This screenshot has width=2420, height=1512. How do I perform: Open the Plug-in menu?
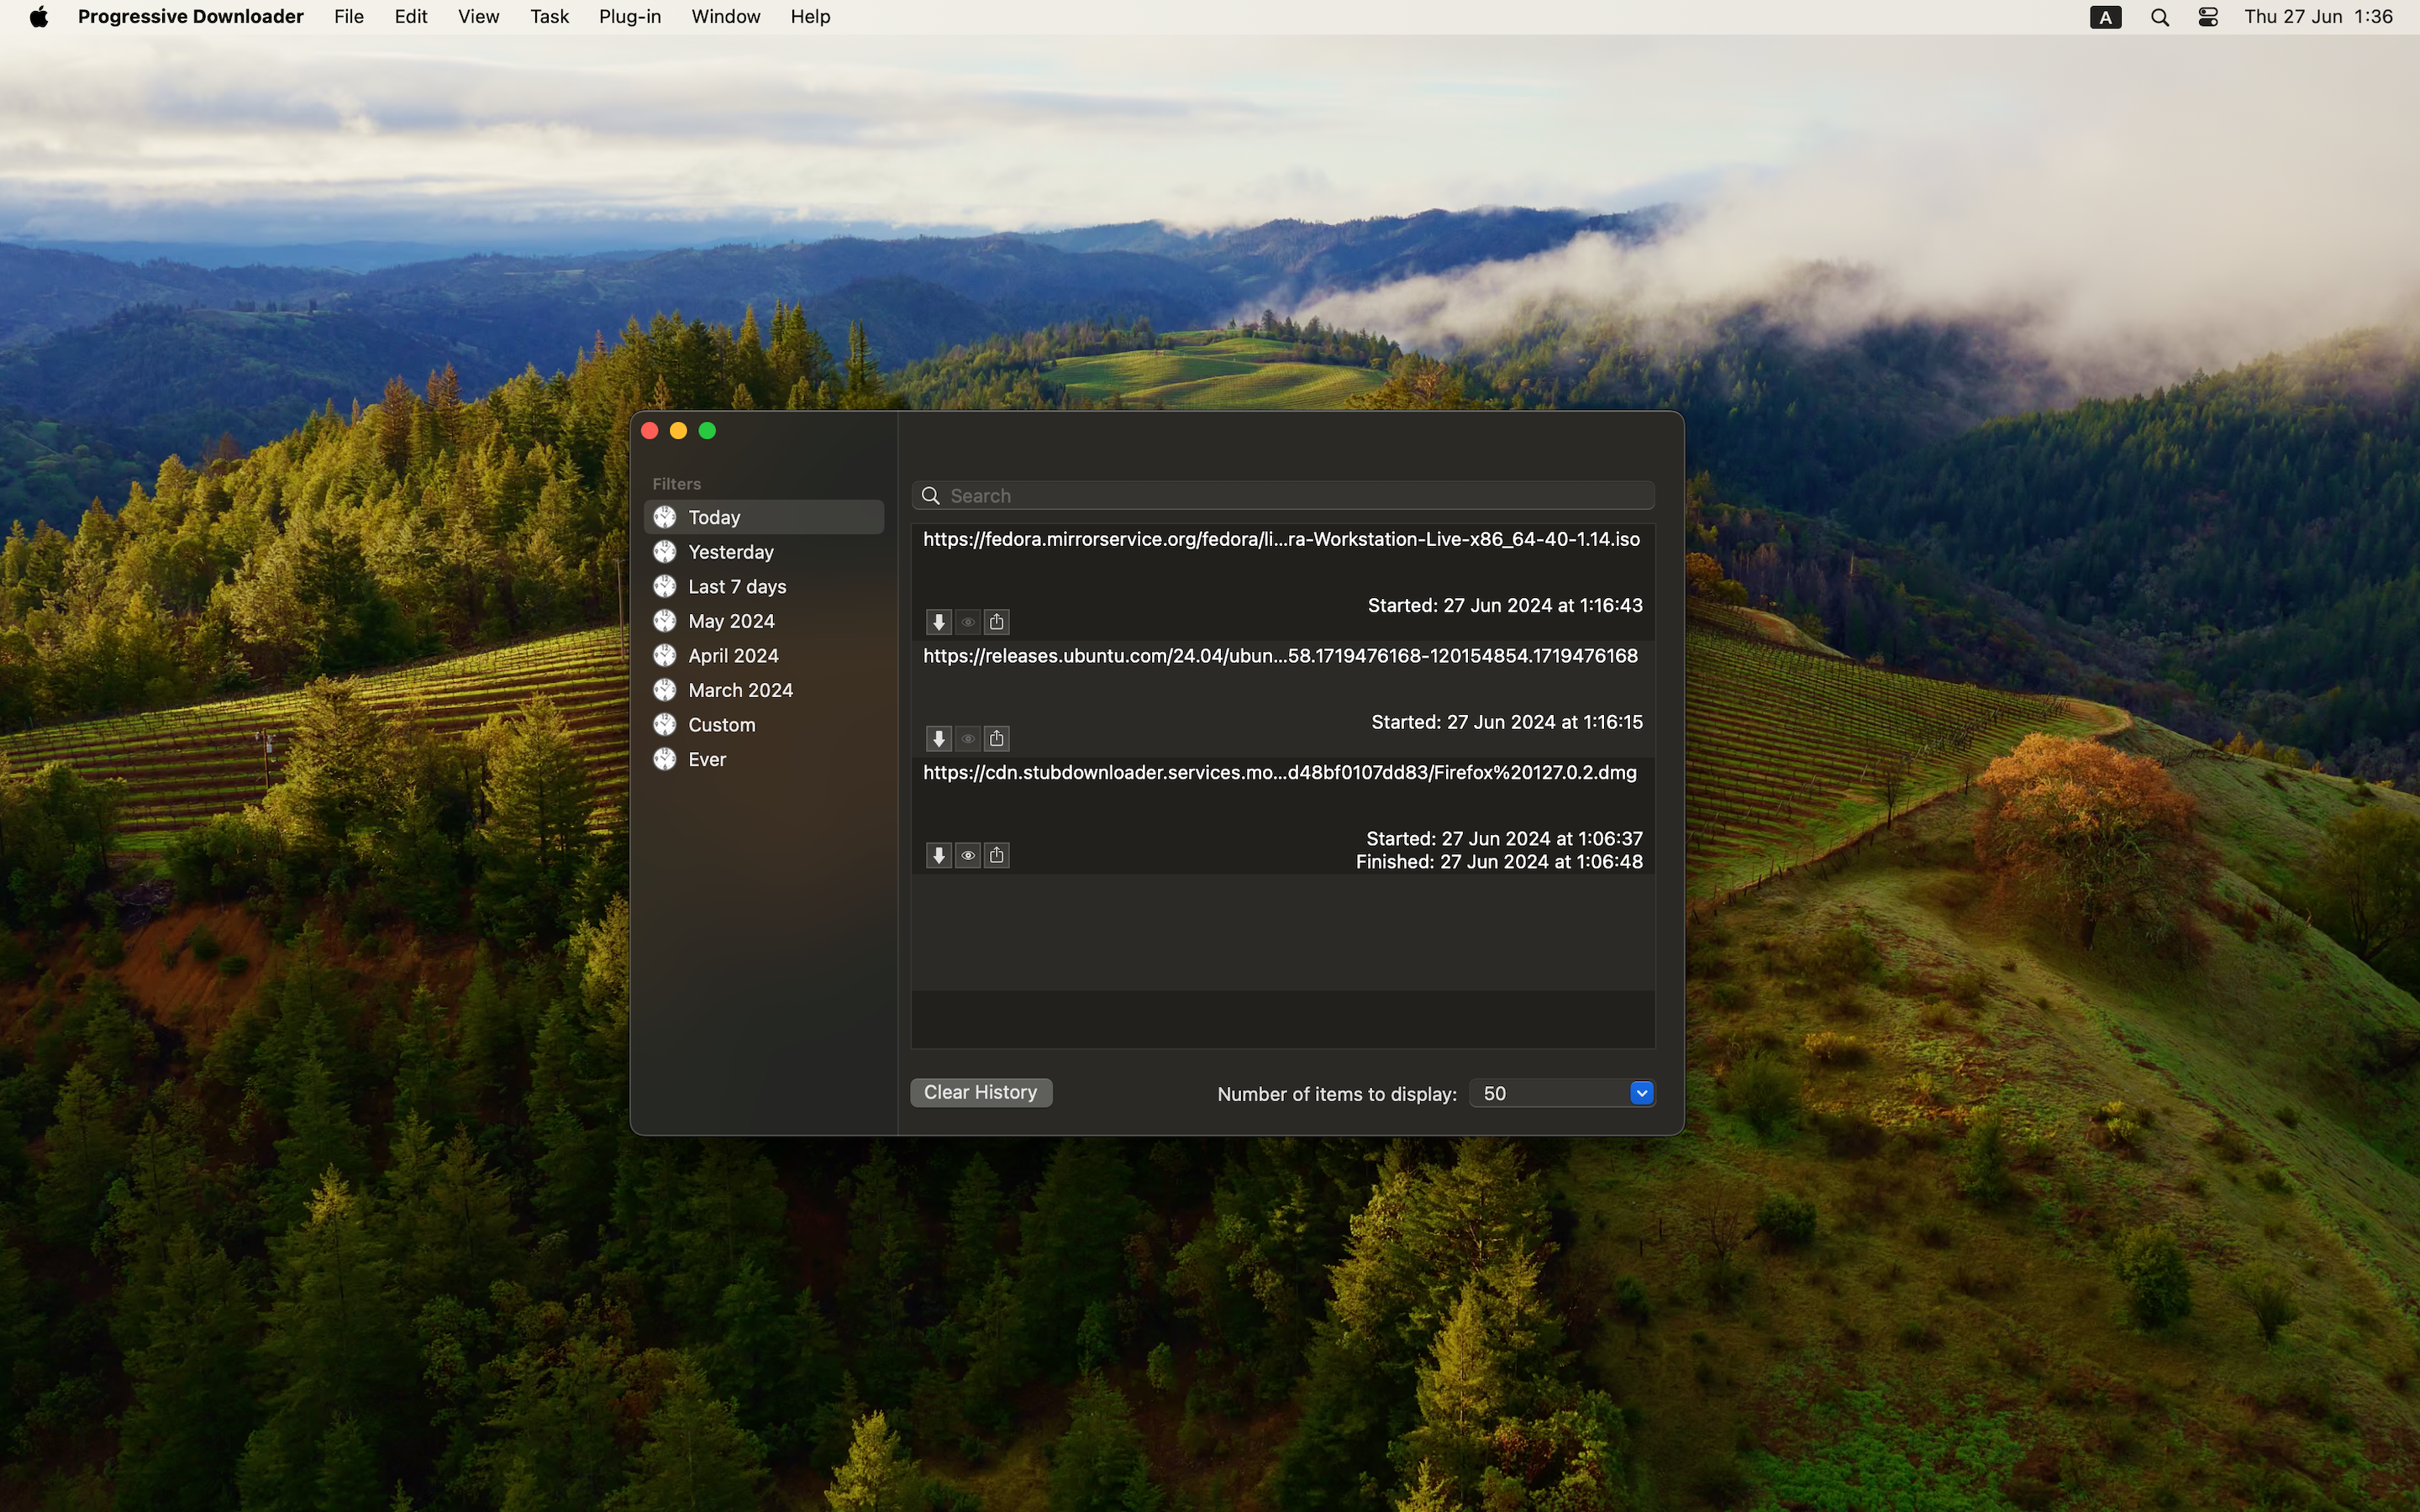[629, 17]
